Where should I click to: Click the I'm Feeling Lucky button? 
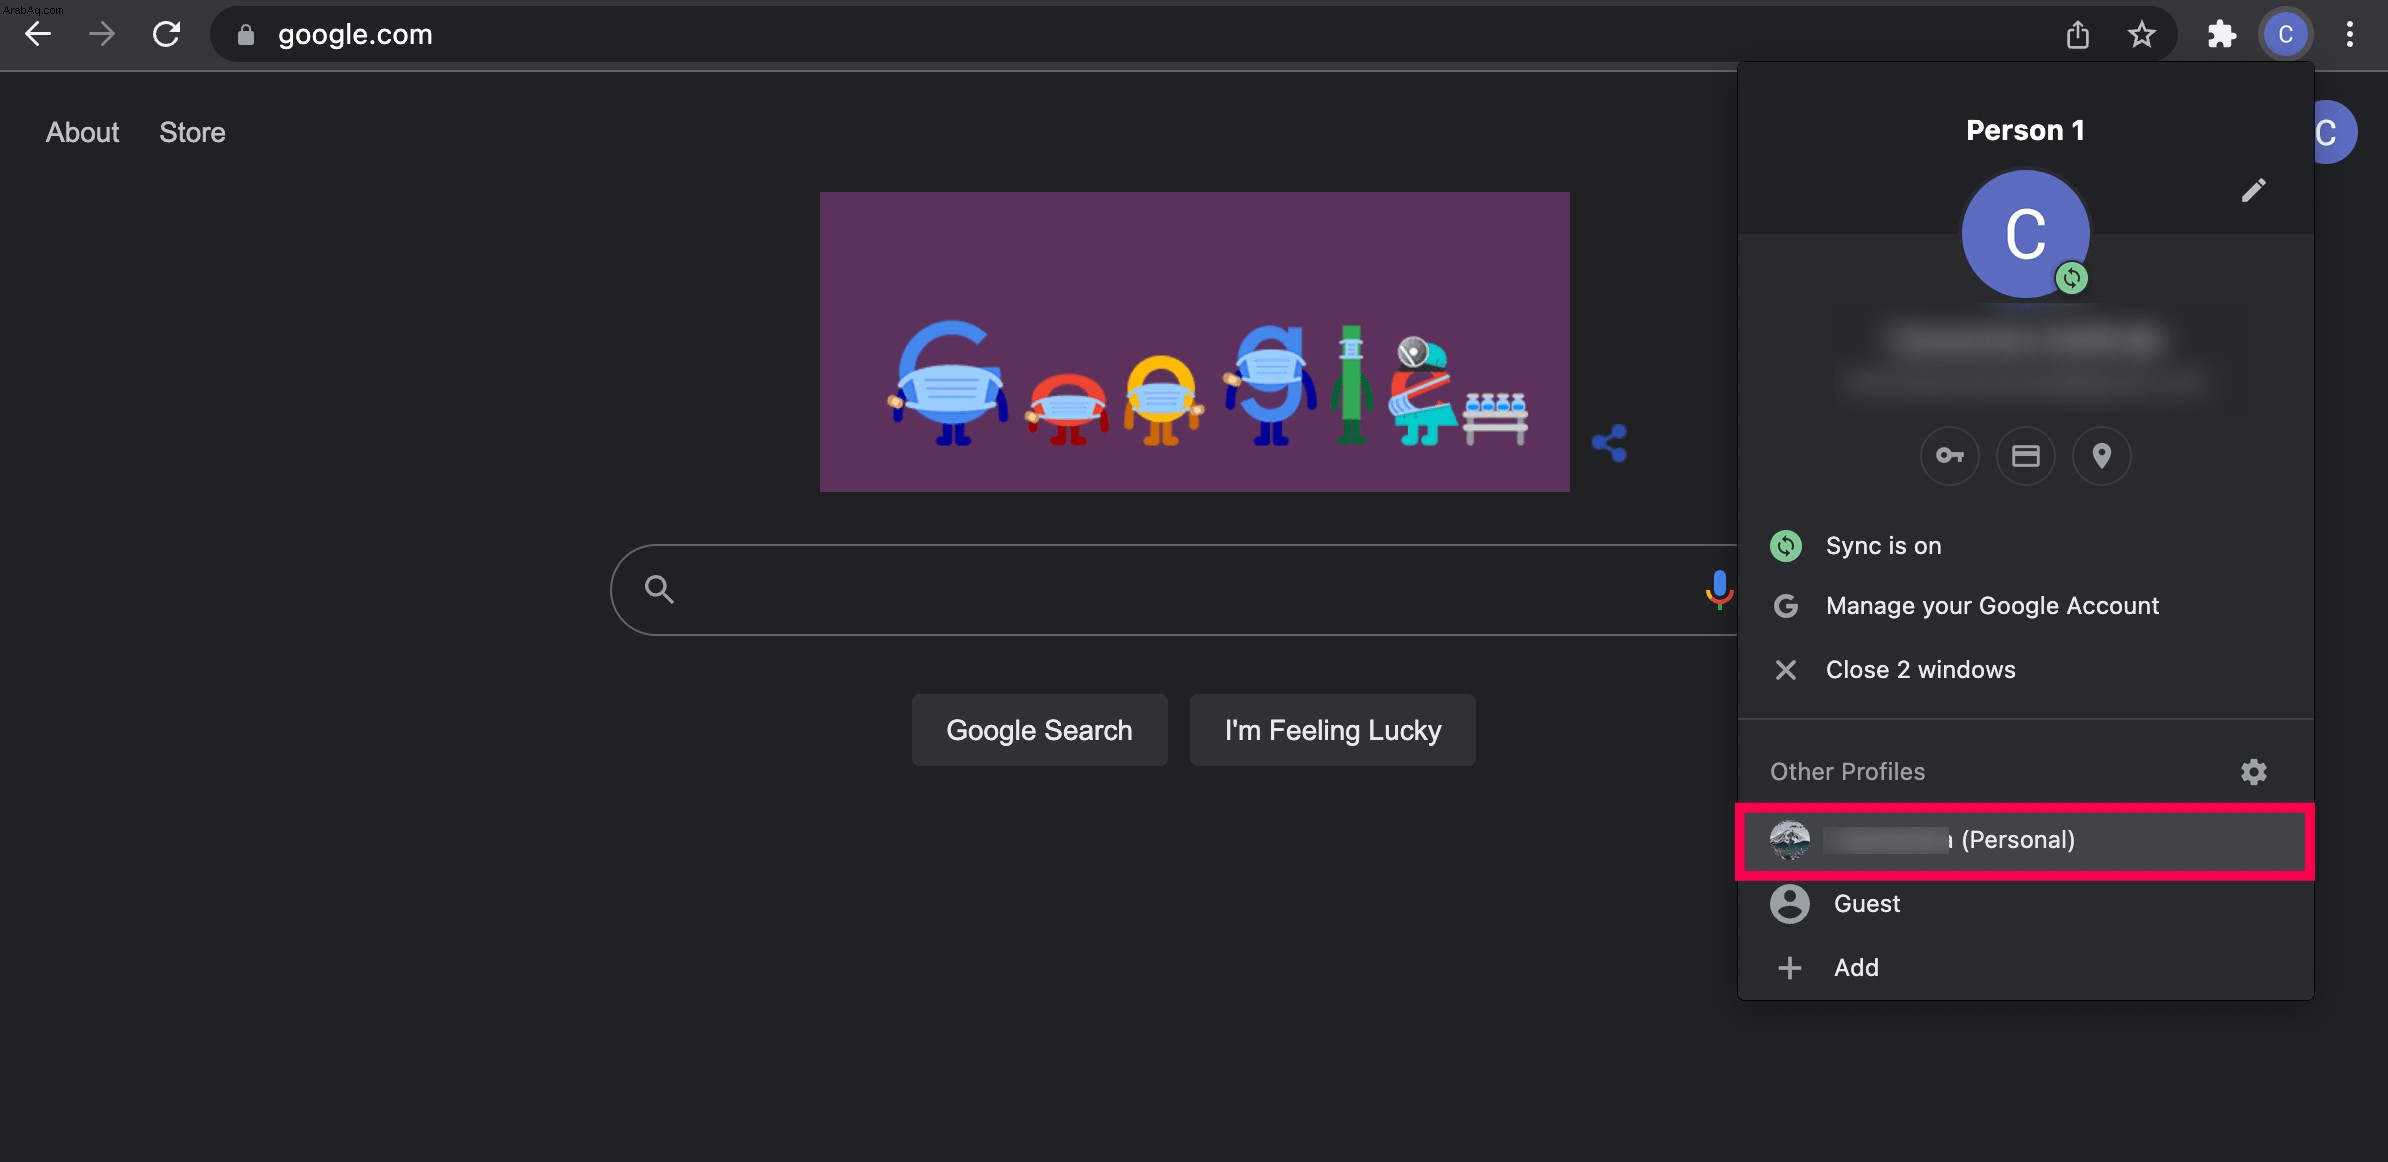coord(1332,730)
